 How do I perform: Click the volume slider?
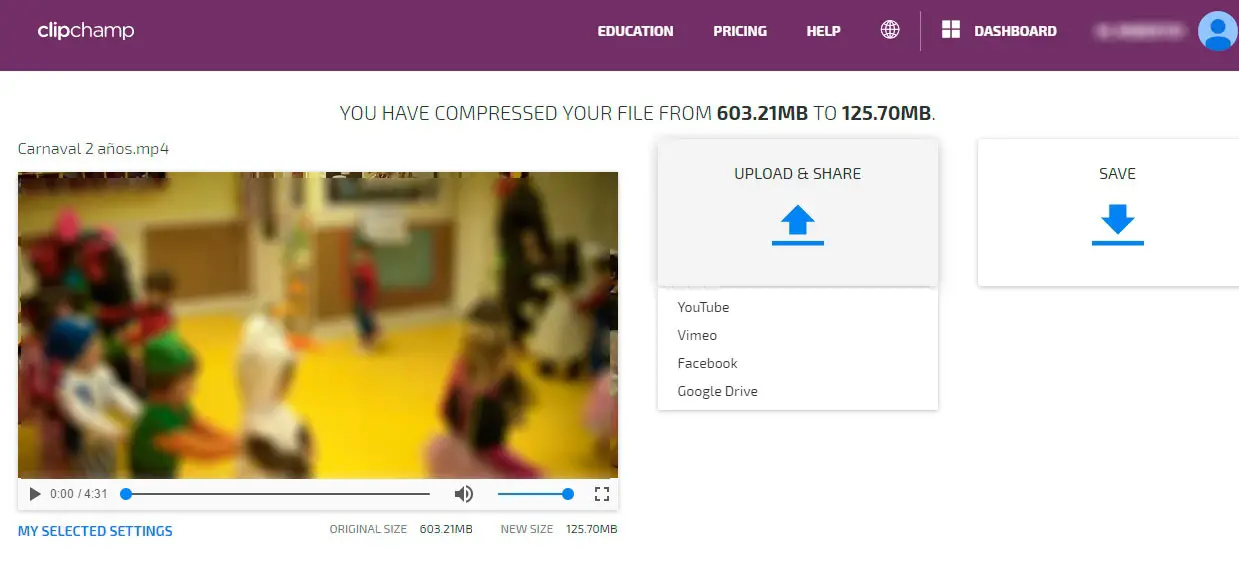coord(535,494)
